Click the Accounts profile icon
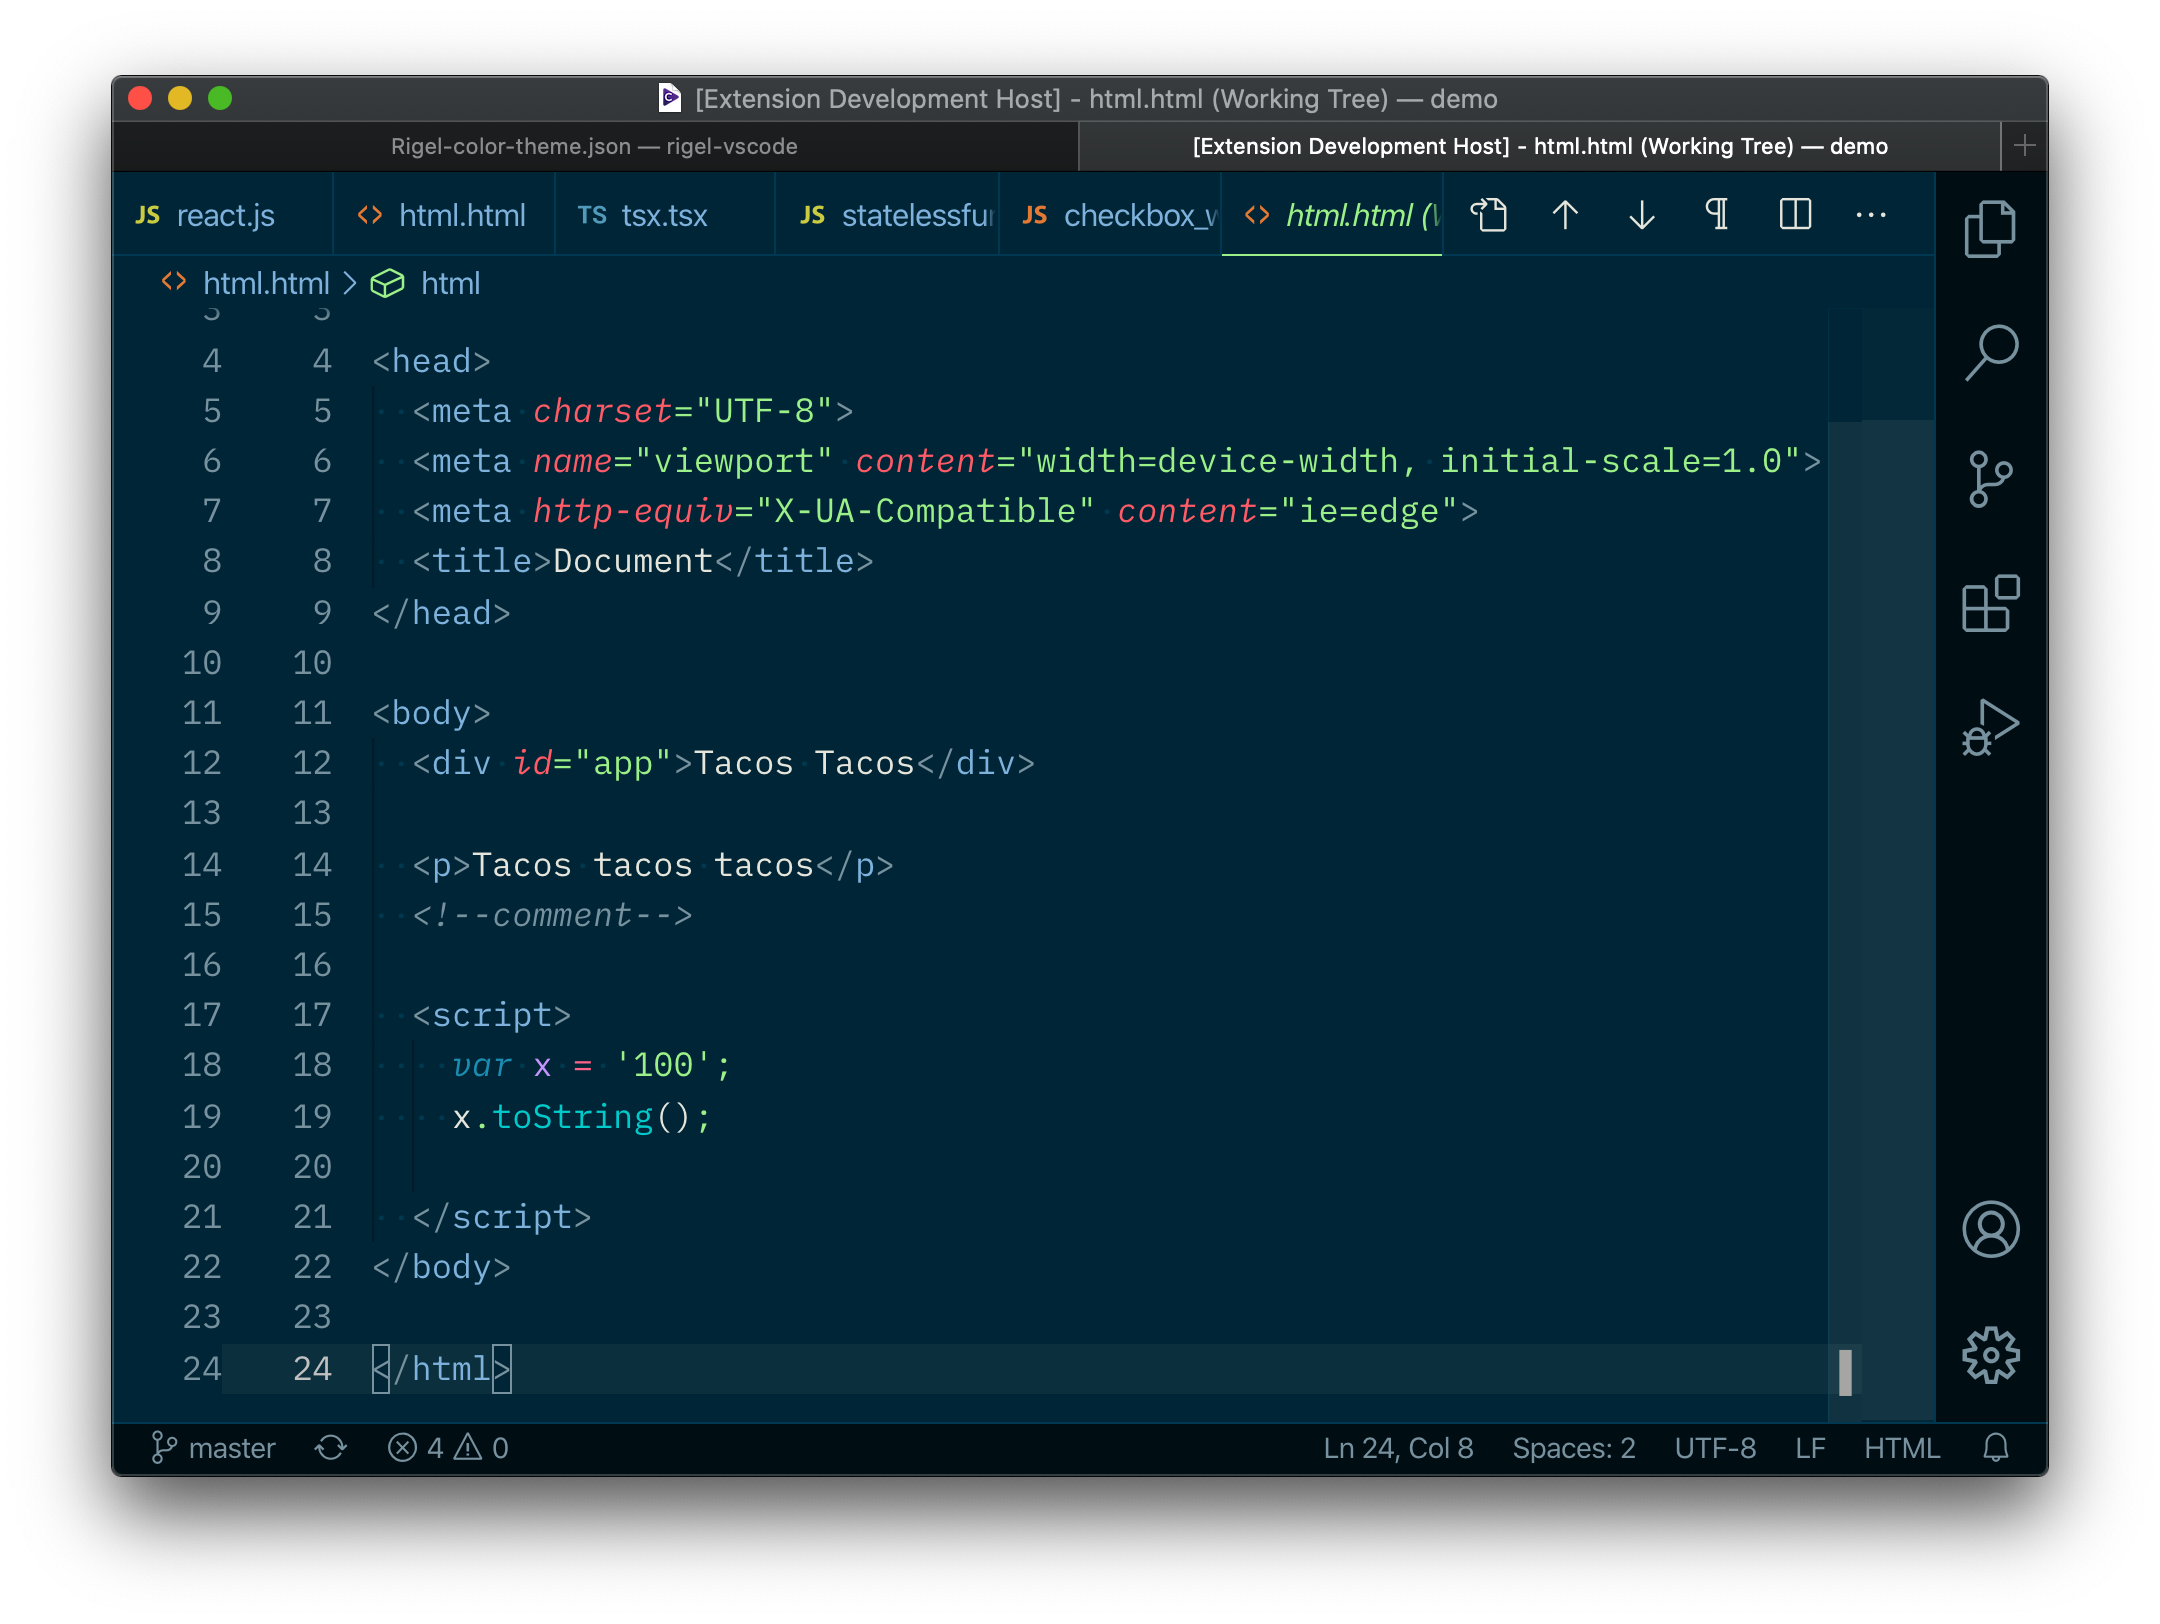Screen dimensions: 2160x1624 click(1990, 1229)
